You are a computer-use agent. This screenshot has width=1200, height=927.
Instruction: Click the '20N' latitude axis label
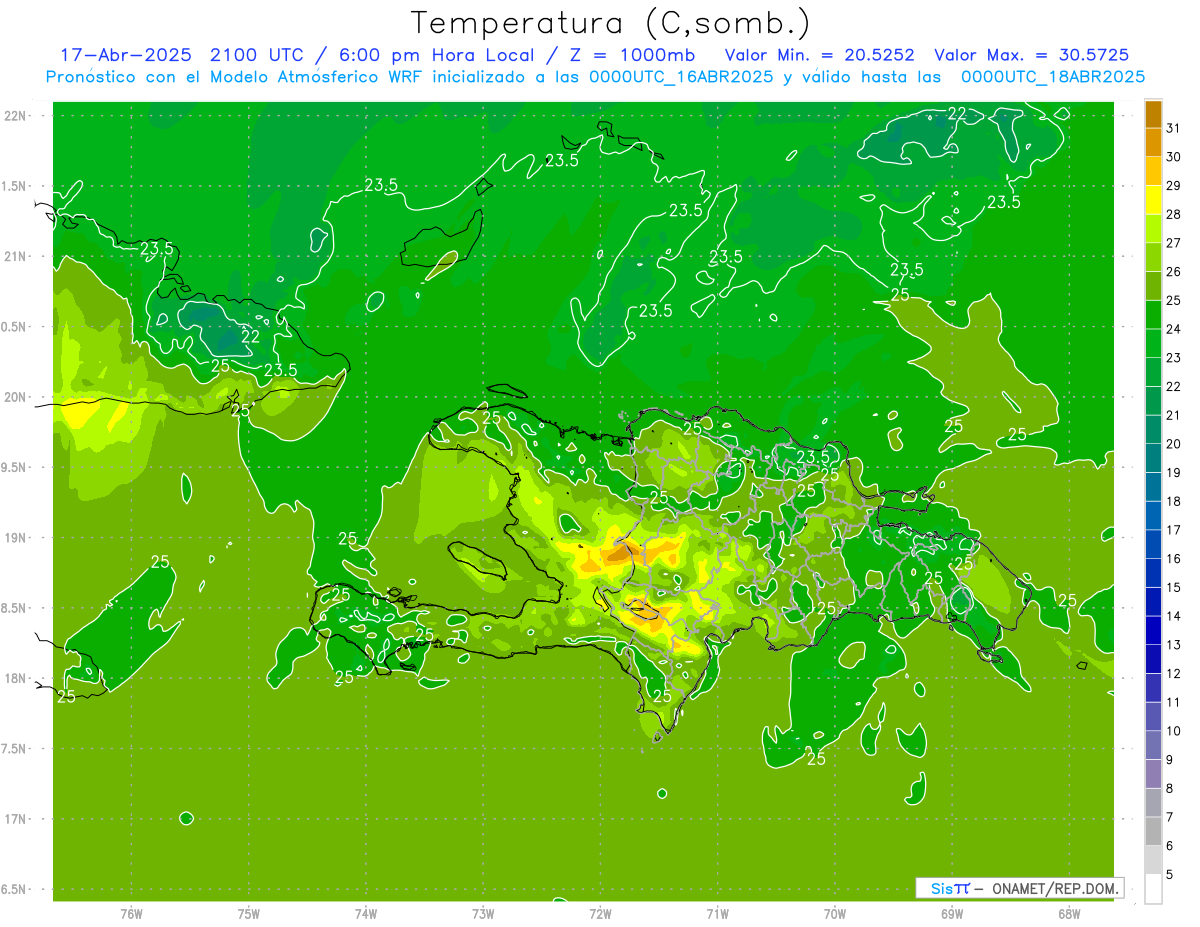16,397
